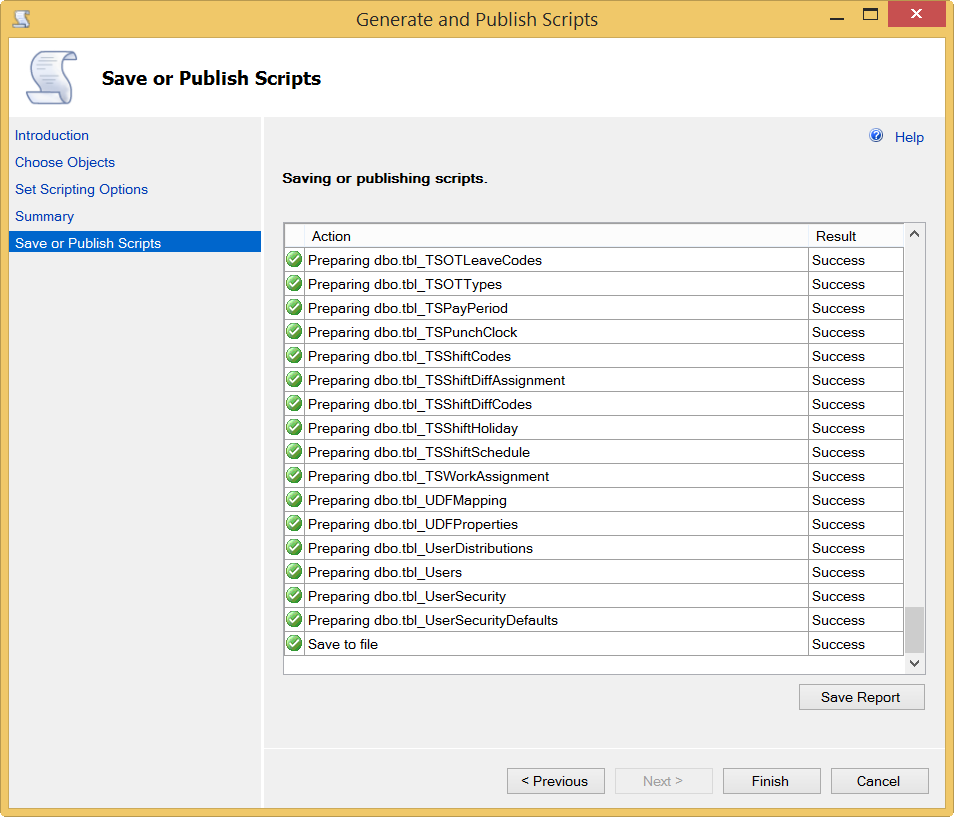Click the script scroll icon in title bar
The image size is (954, 817).
click(x=22, y=19)
